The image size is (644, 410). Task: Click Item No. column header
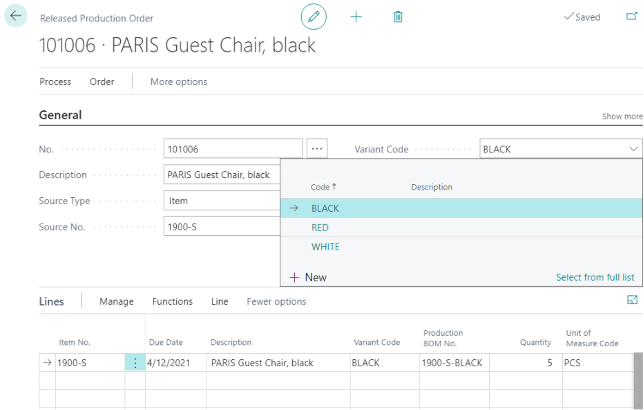(74, 342)
